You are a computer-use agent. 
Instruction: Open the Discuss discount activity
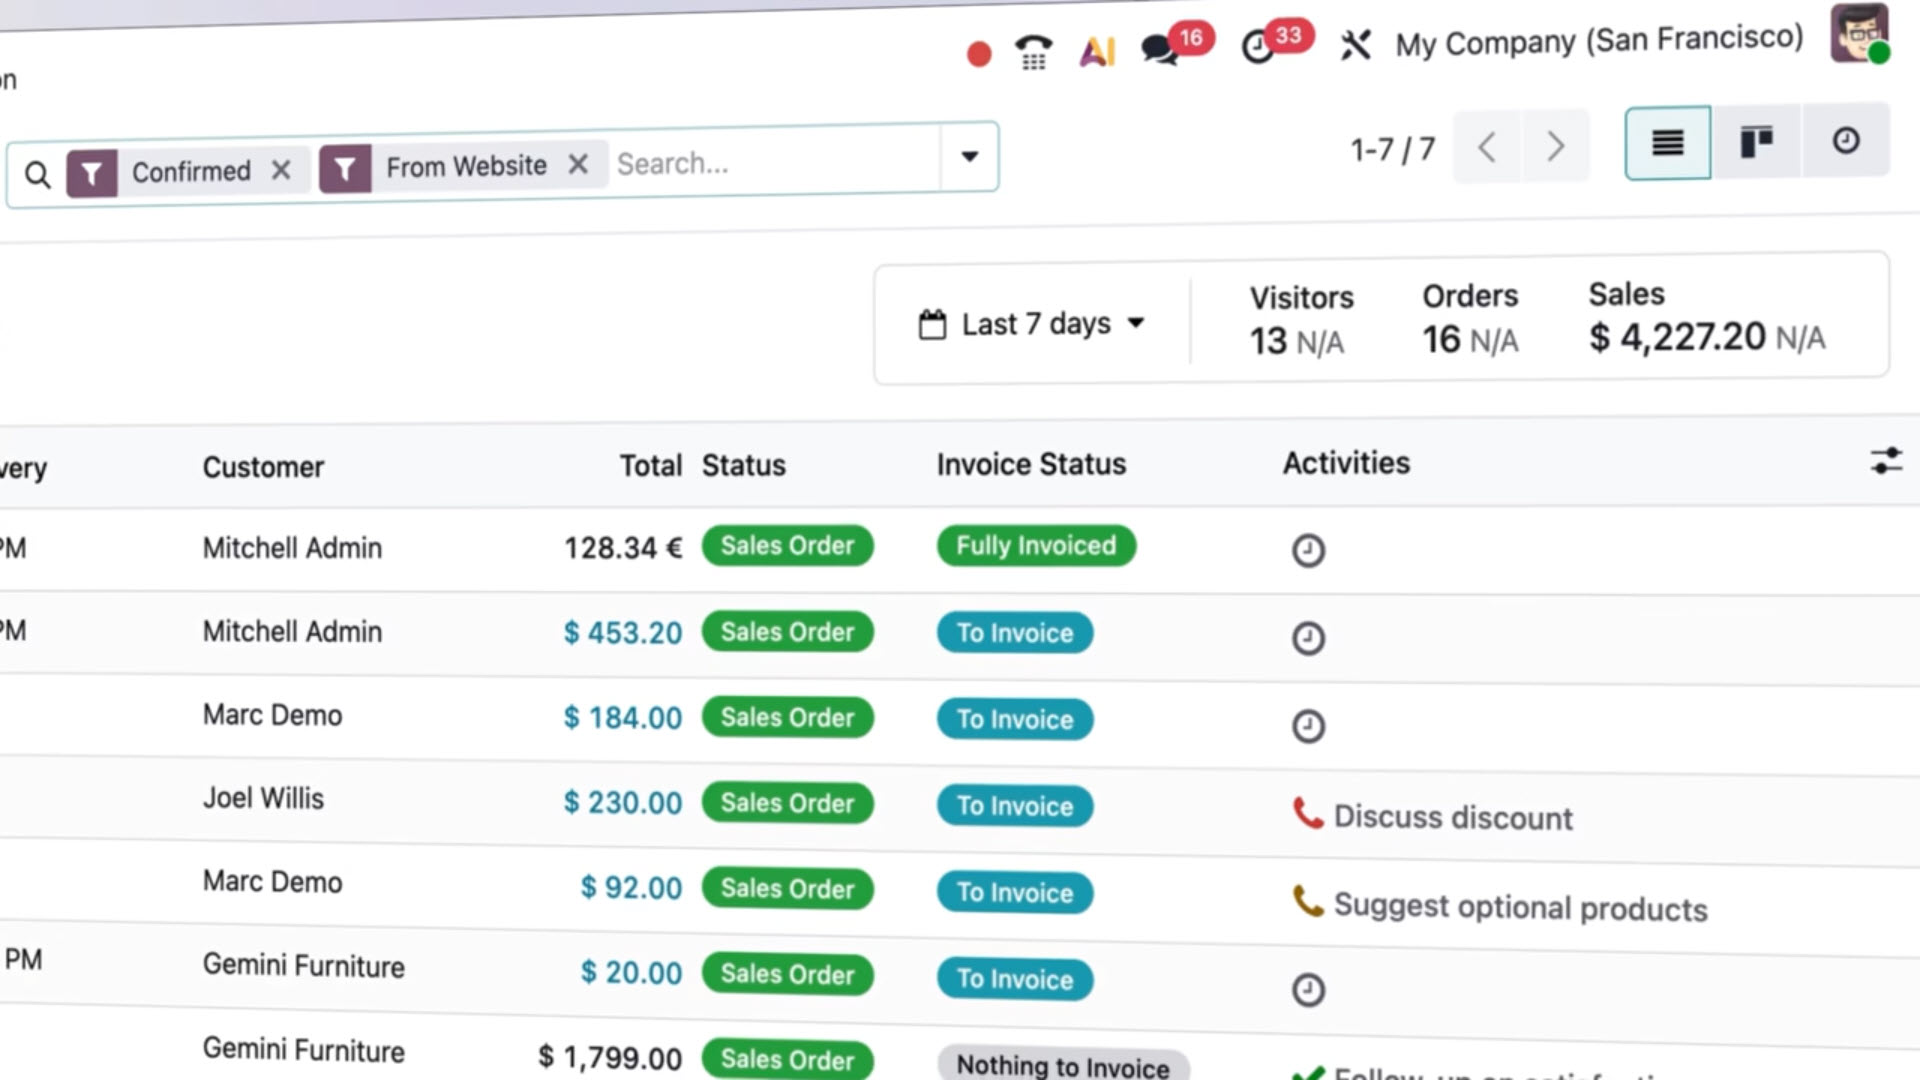pos(1452,816)
